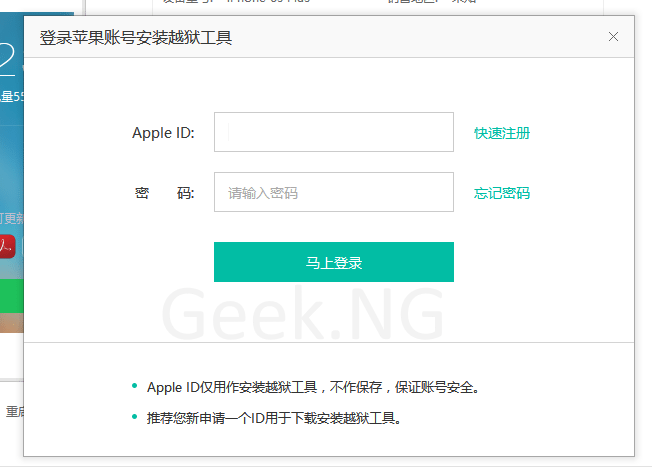Click the 'Apple ID:' field label
This screenshot has width=652, height=470.
point(163,133)
